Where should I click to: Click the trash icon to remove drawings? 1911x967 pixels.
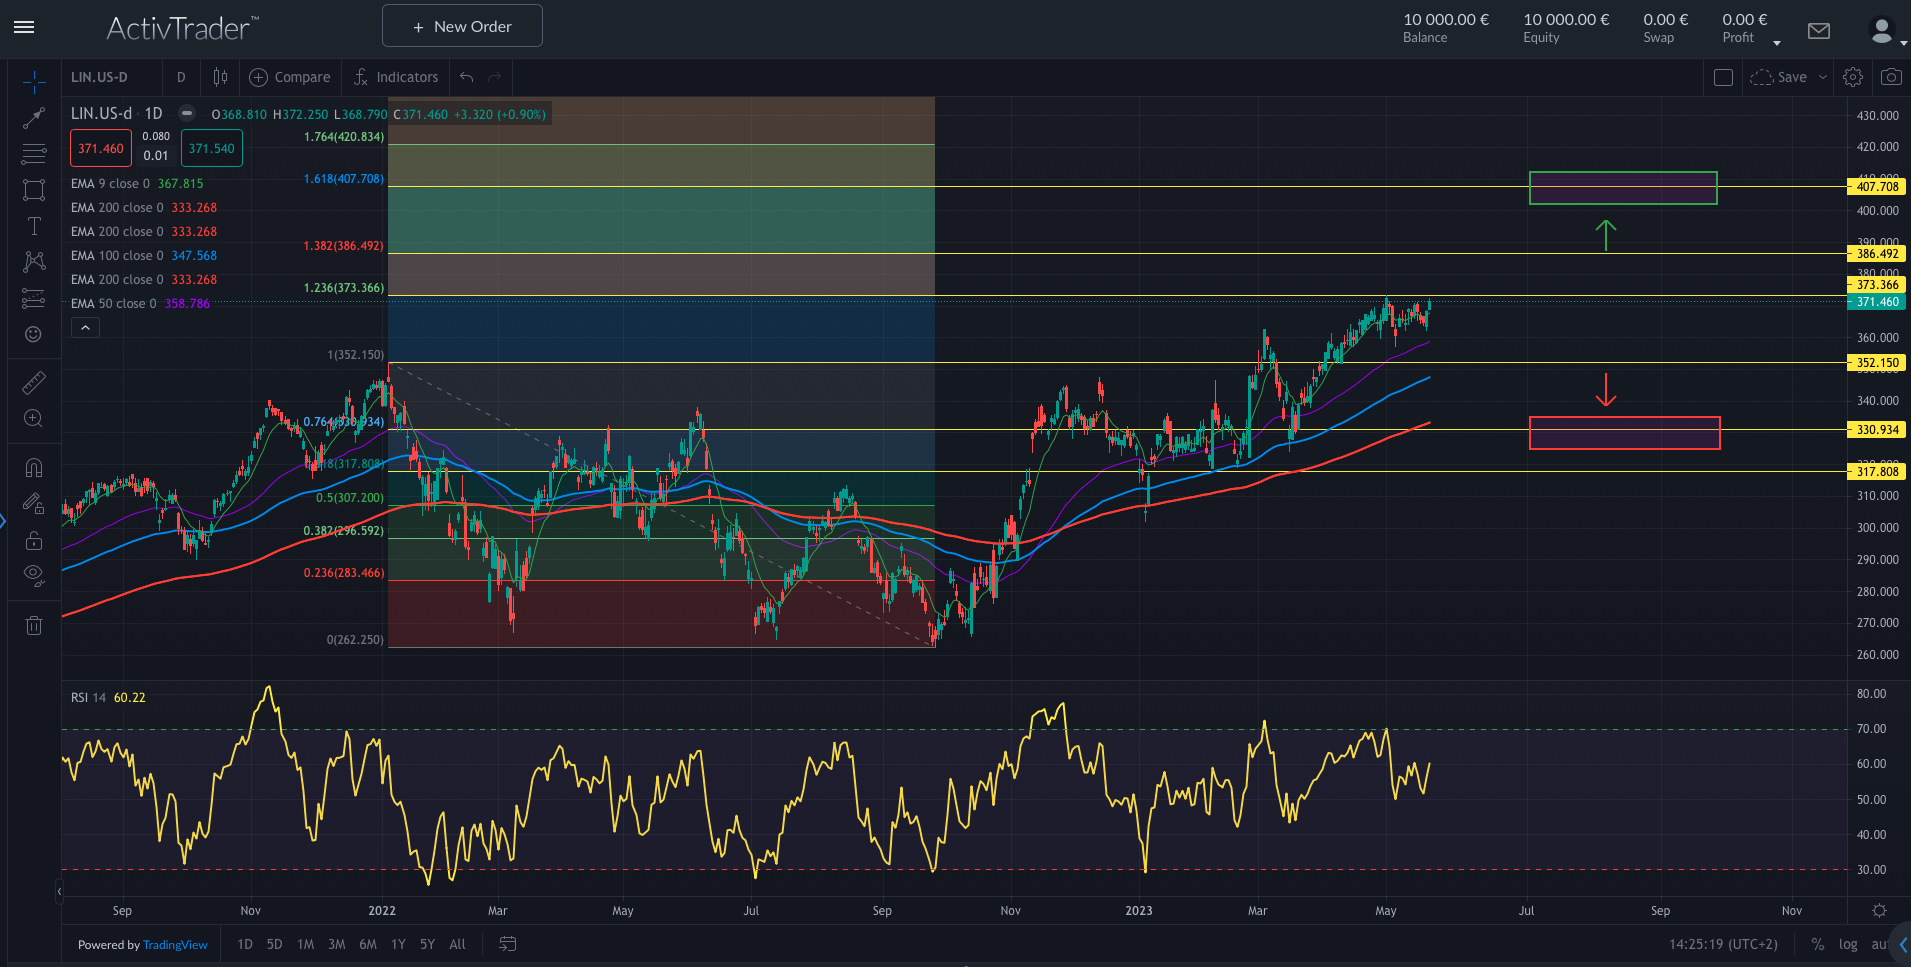pos(34,626)
